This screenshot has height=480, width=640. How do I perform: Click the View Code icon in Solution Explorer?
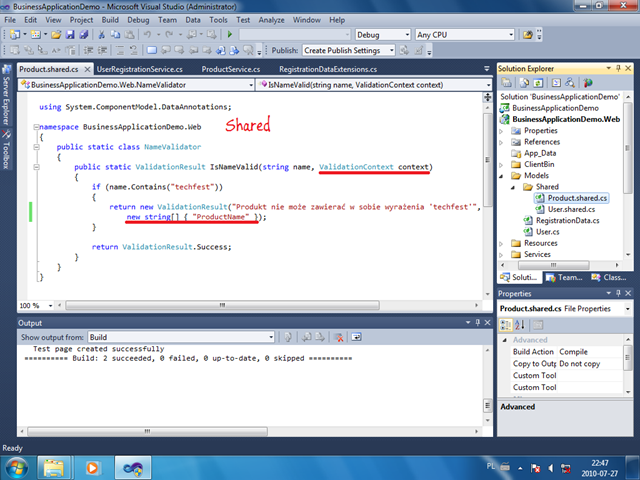556,83
